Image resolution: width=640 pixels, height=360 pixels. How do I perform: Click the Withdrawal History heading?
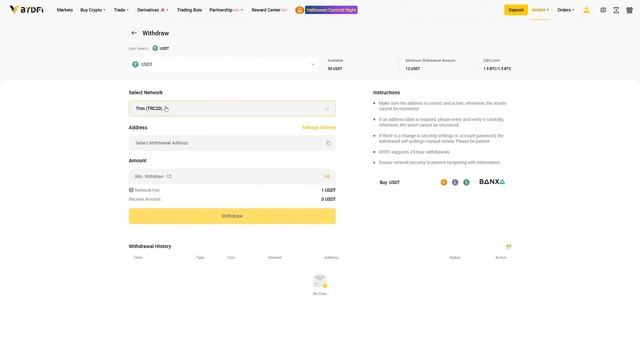pos(150,246)
